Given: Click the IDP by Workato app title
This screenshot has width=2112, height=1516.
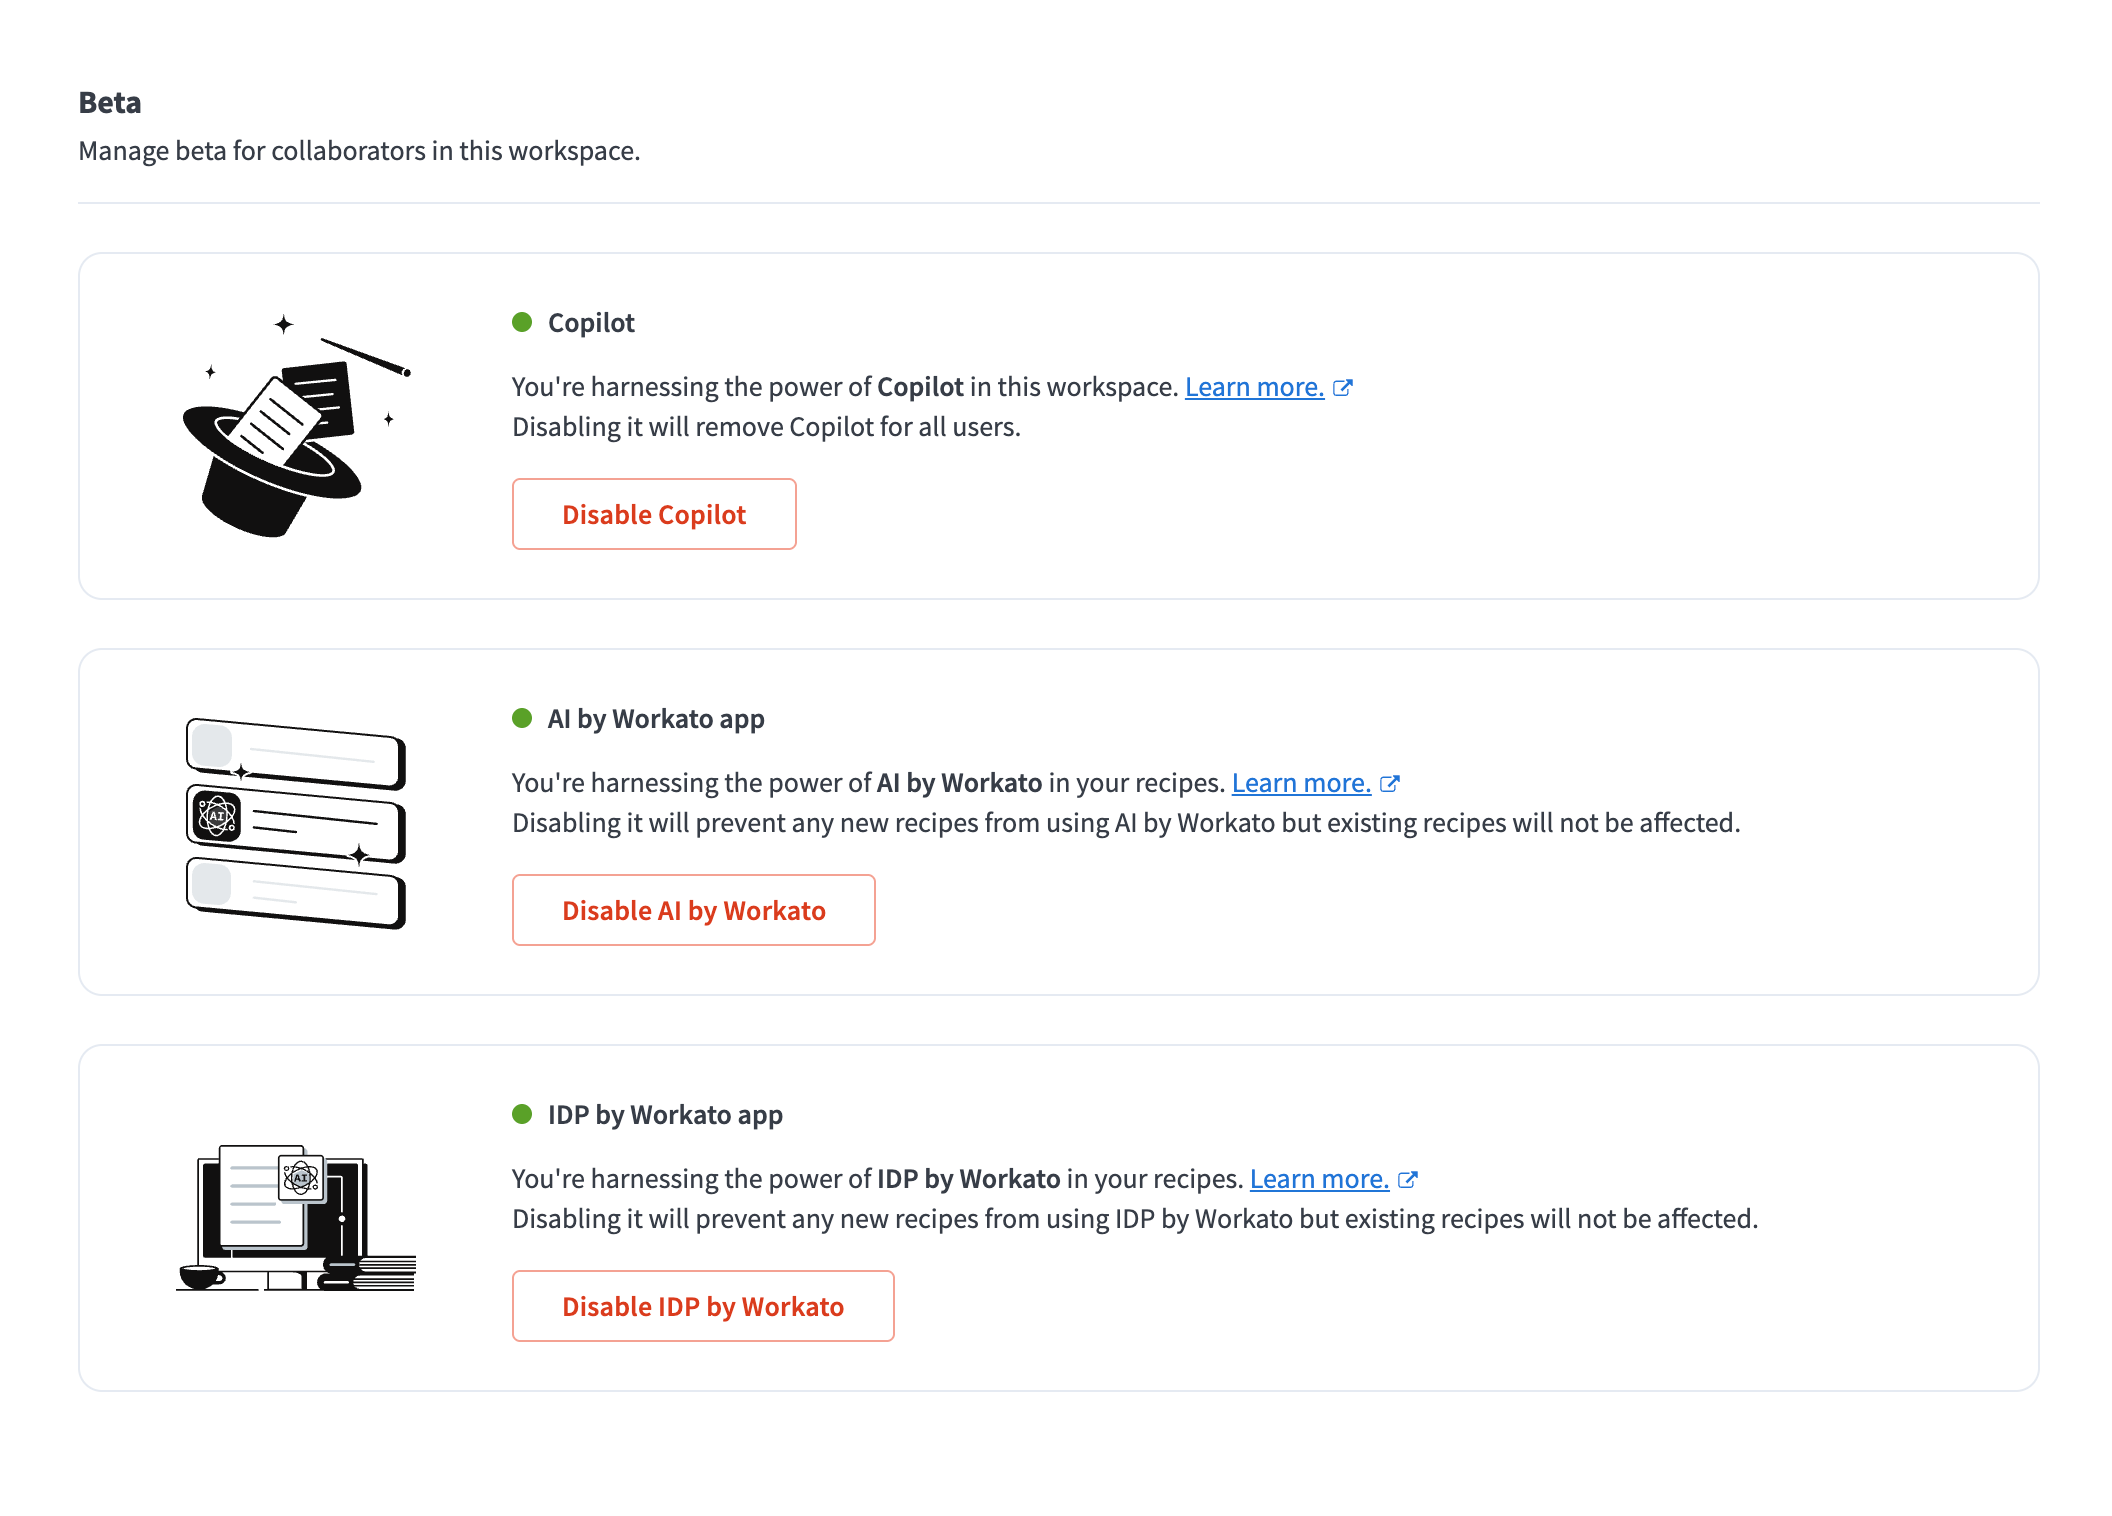Looking at the screenshot, I should point(665,1115).
